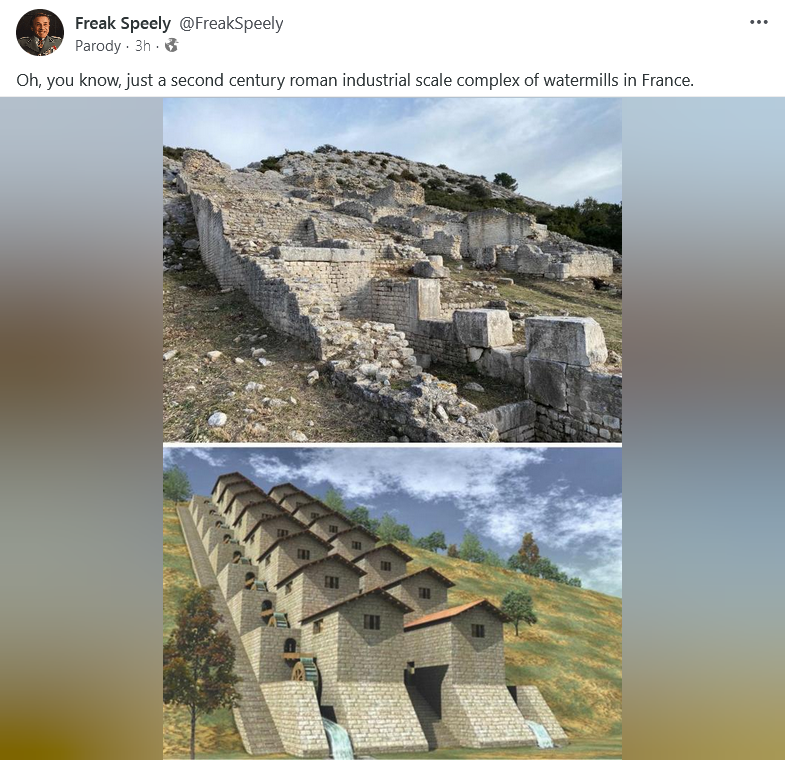Screen dimensions: 789x764
Task: Click the blurred background right of the images
Action: pos(703,428)
